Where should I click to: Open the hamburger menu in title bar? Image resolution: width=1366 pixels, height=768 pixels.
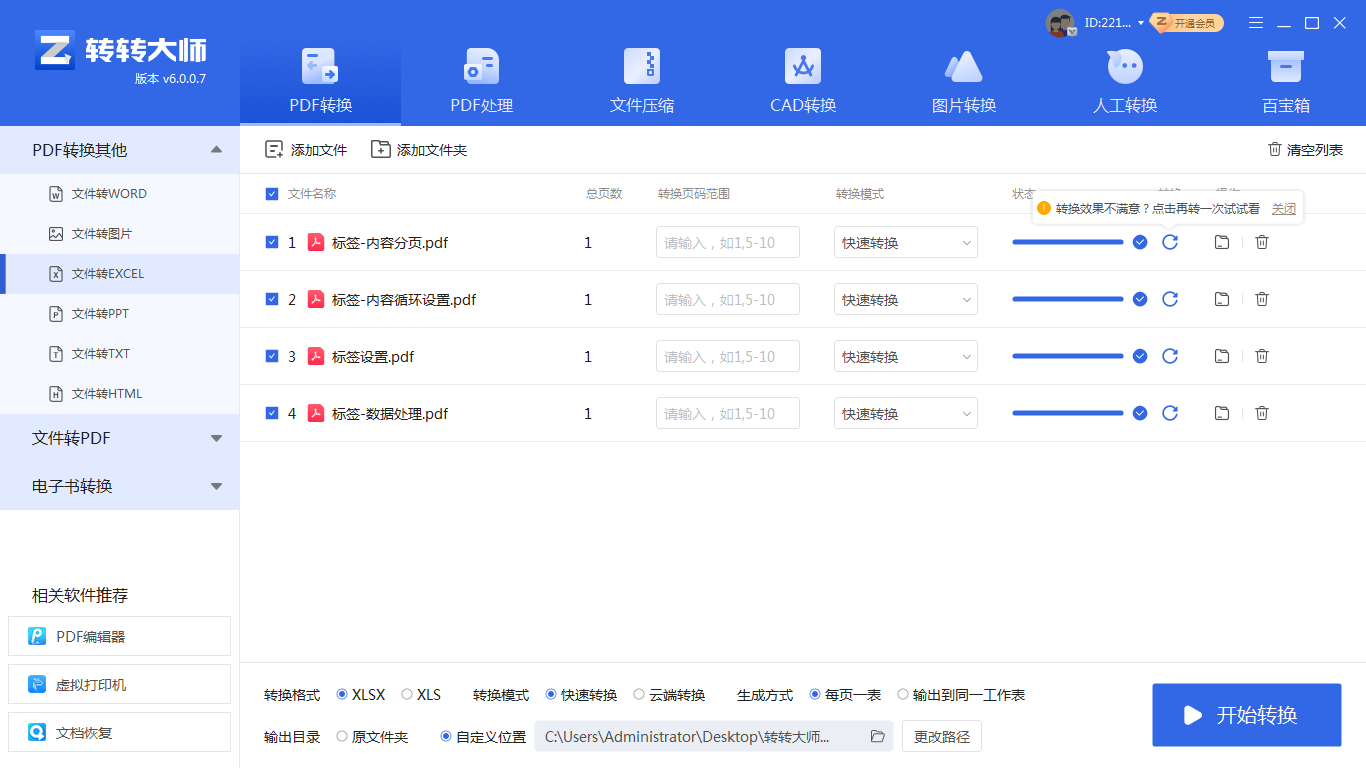click(x=1256, y=22)
